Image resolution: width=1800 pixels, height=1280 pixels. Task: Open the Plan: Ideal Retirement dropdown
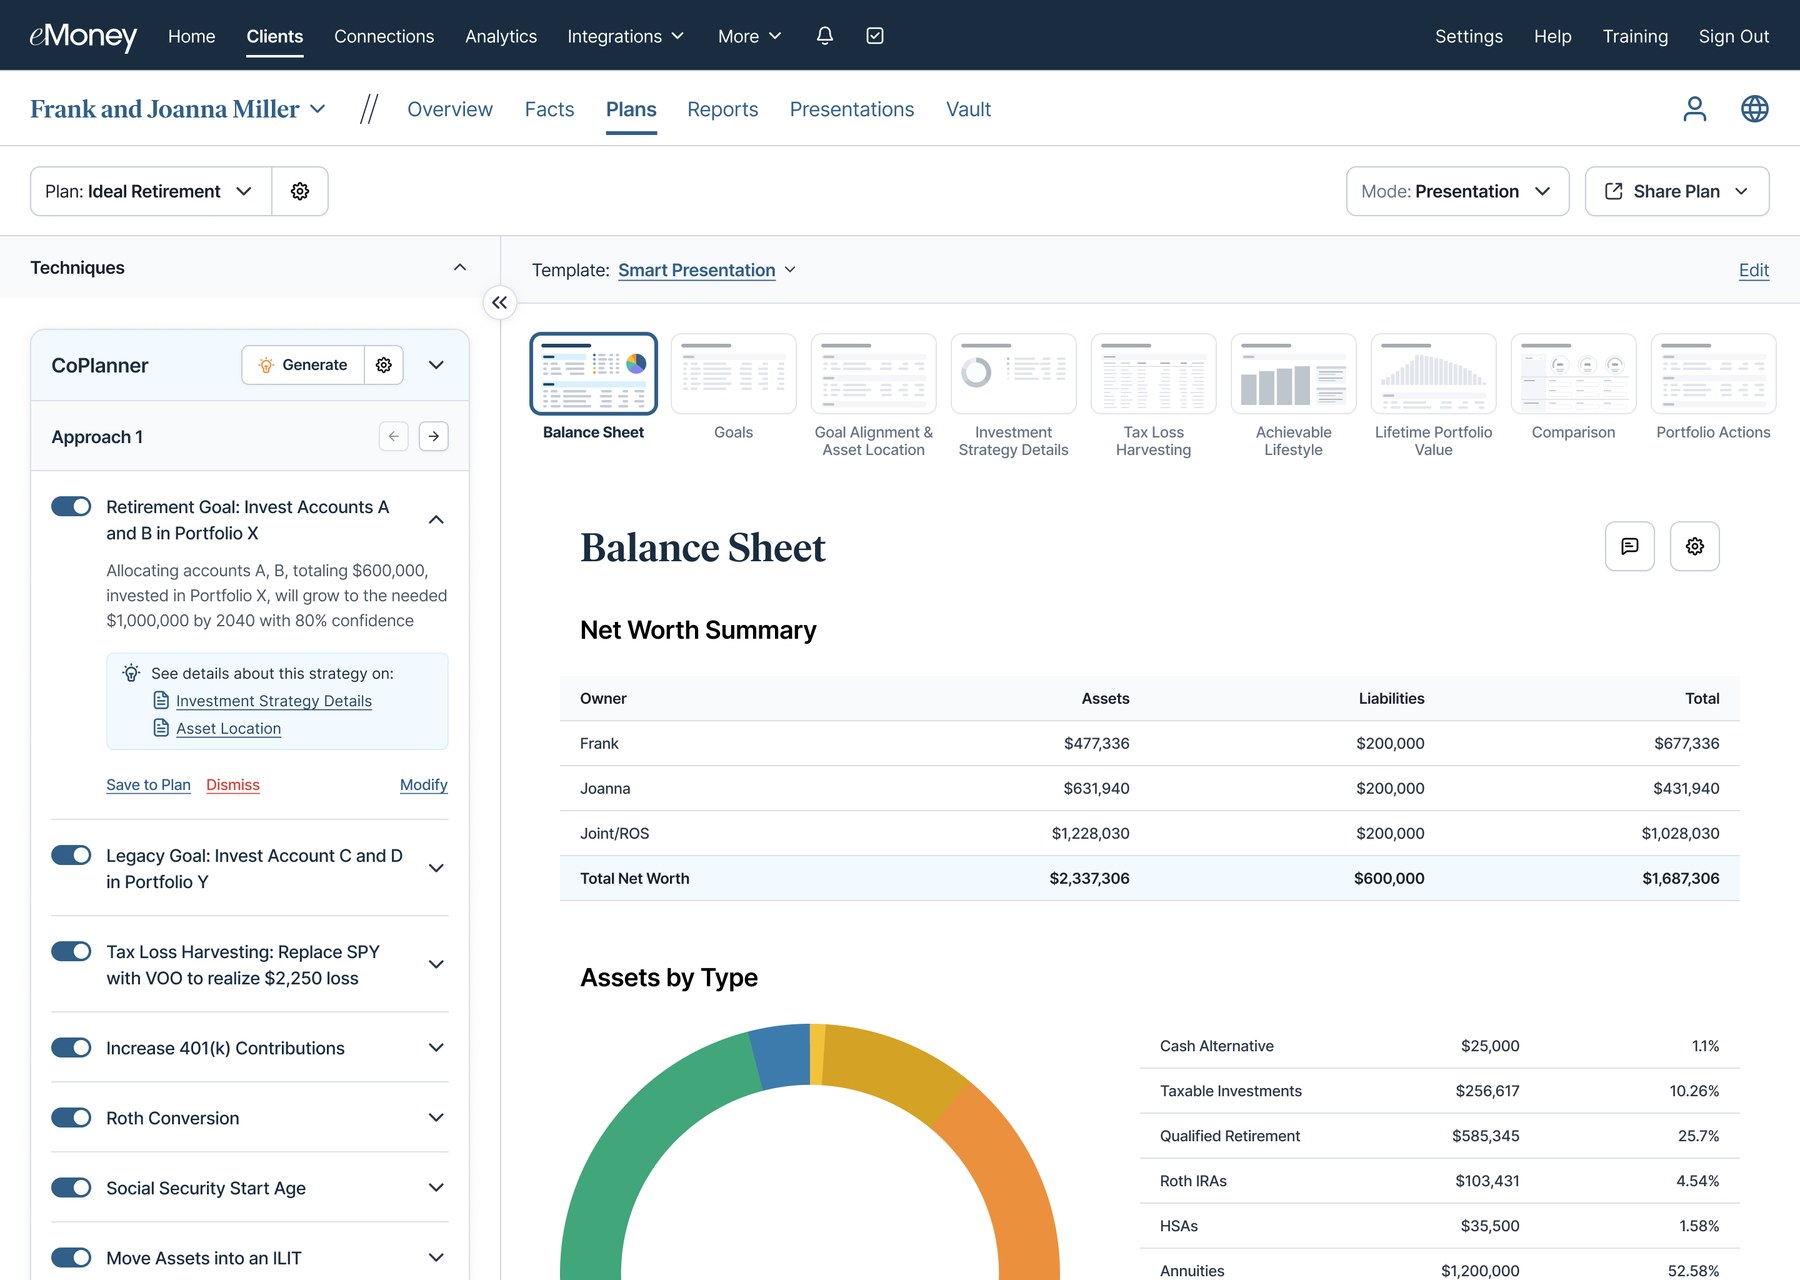pos(151,191)
